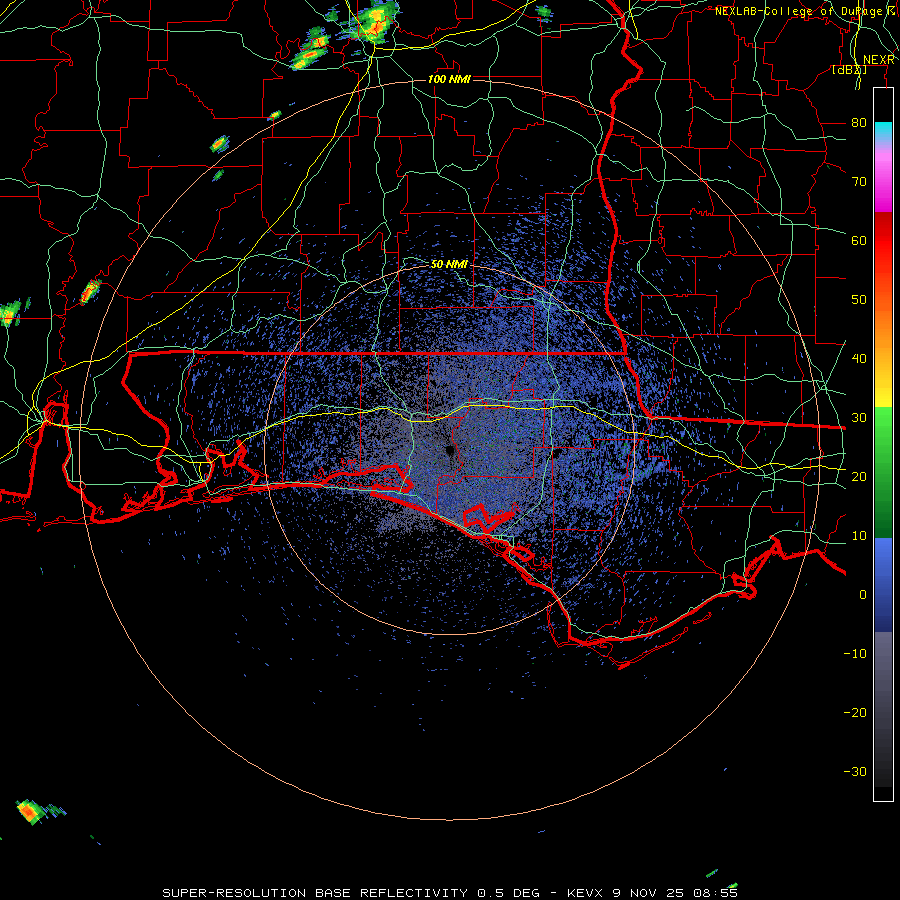Viewport: 900px width, 900px height.
Task: Click the 20 value on the dBZ scale
Action: coord(859,477)
